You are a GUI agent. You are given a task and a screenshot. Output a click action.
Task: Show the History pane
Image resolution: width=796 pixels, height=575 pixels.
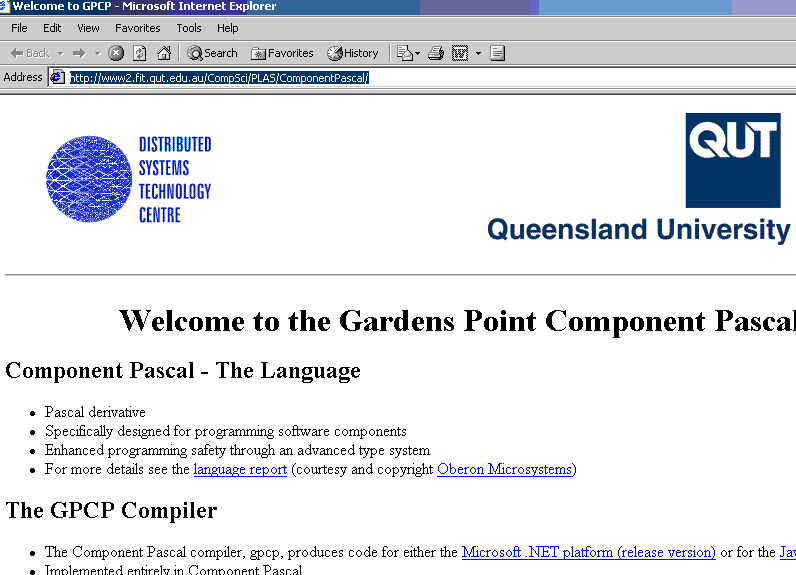coord(353,53)
